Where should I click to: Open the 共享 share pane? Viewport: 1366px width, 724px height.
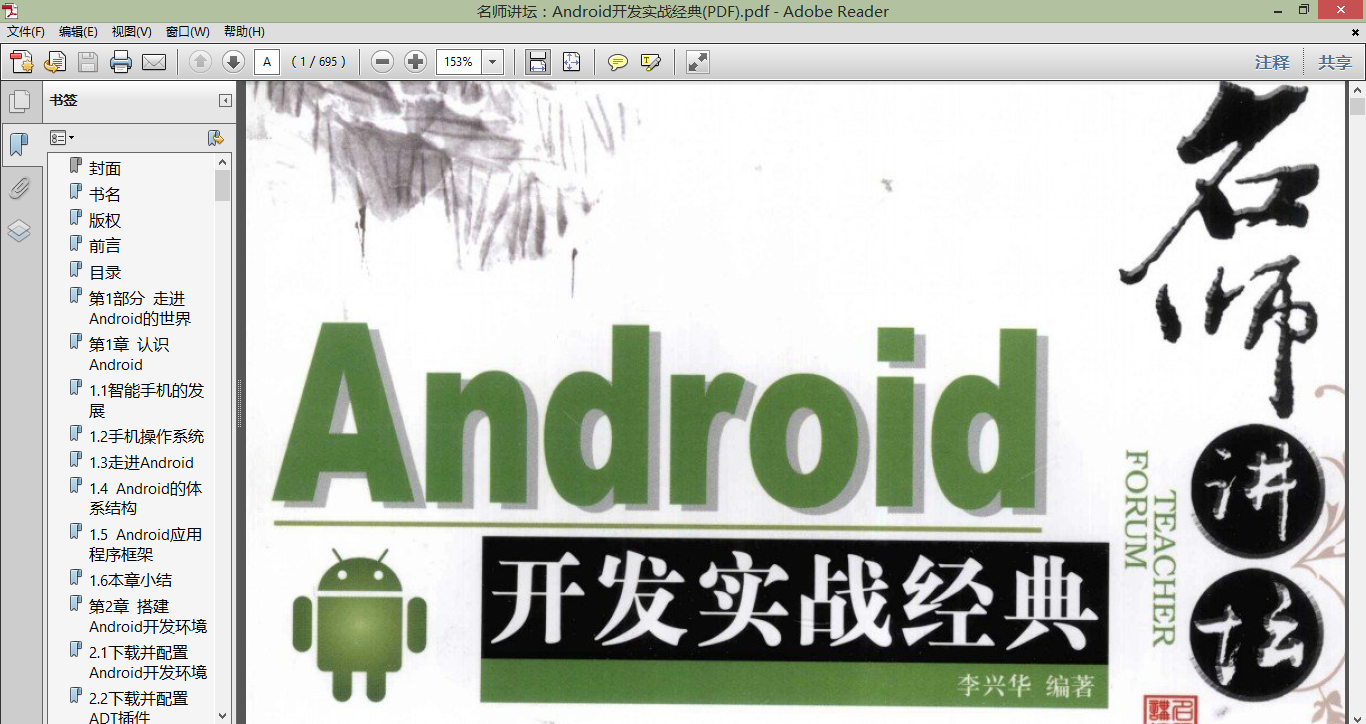(1335, 62)
